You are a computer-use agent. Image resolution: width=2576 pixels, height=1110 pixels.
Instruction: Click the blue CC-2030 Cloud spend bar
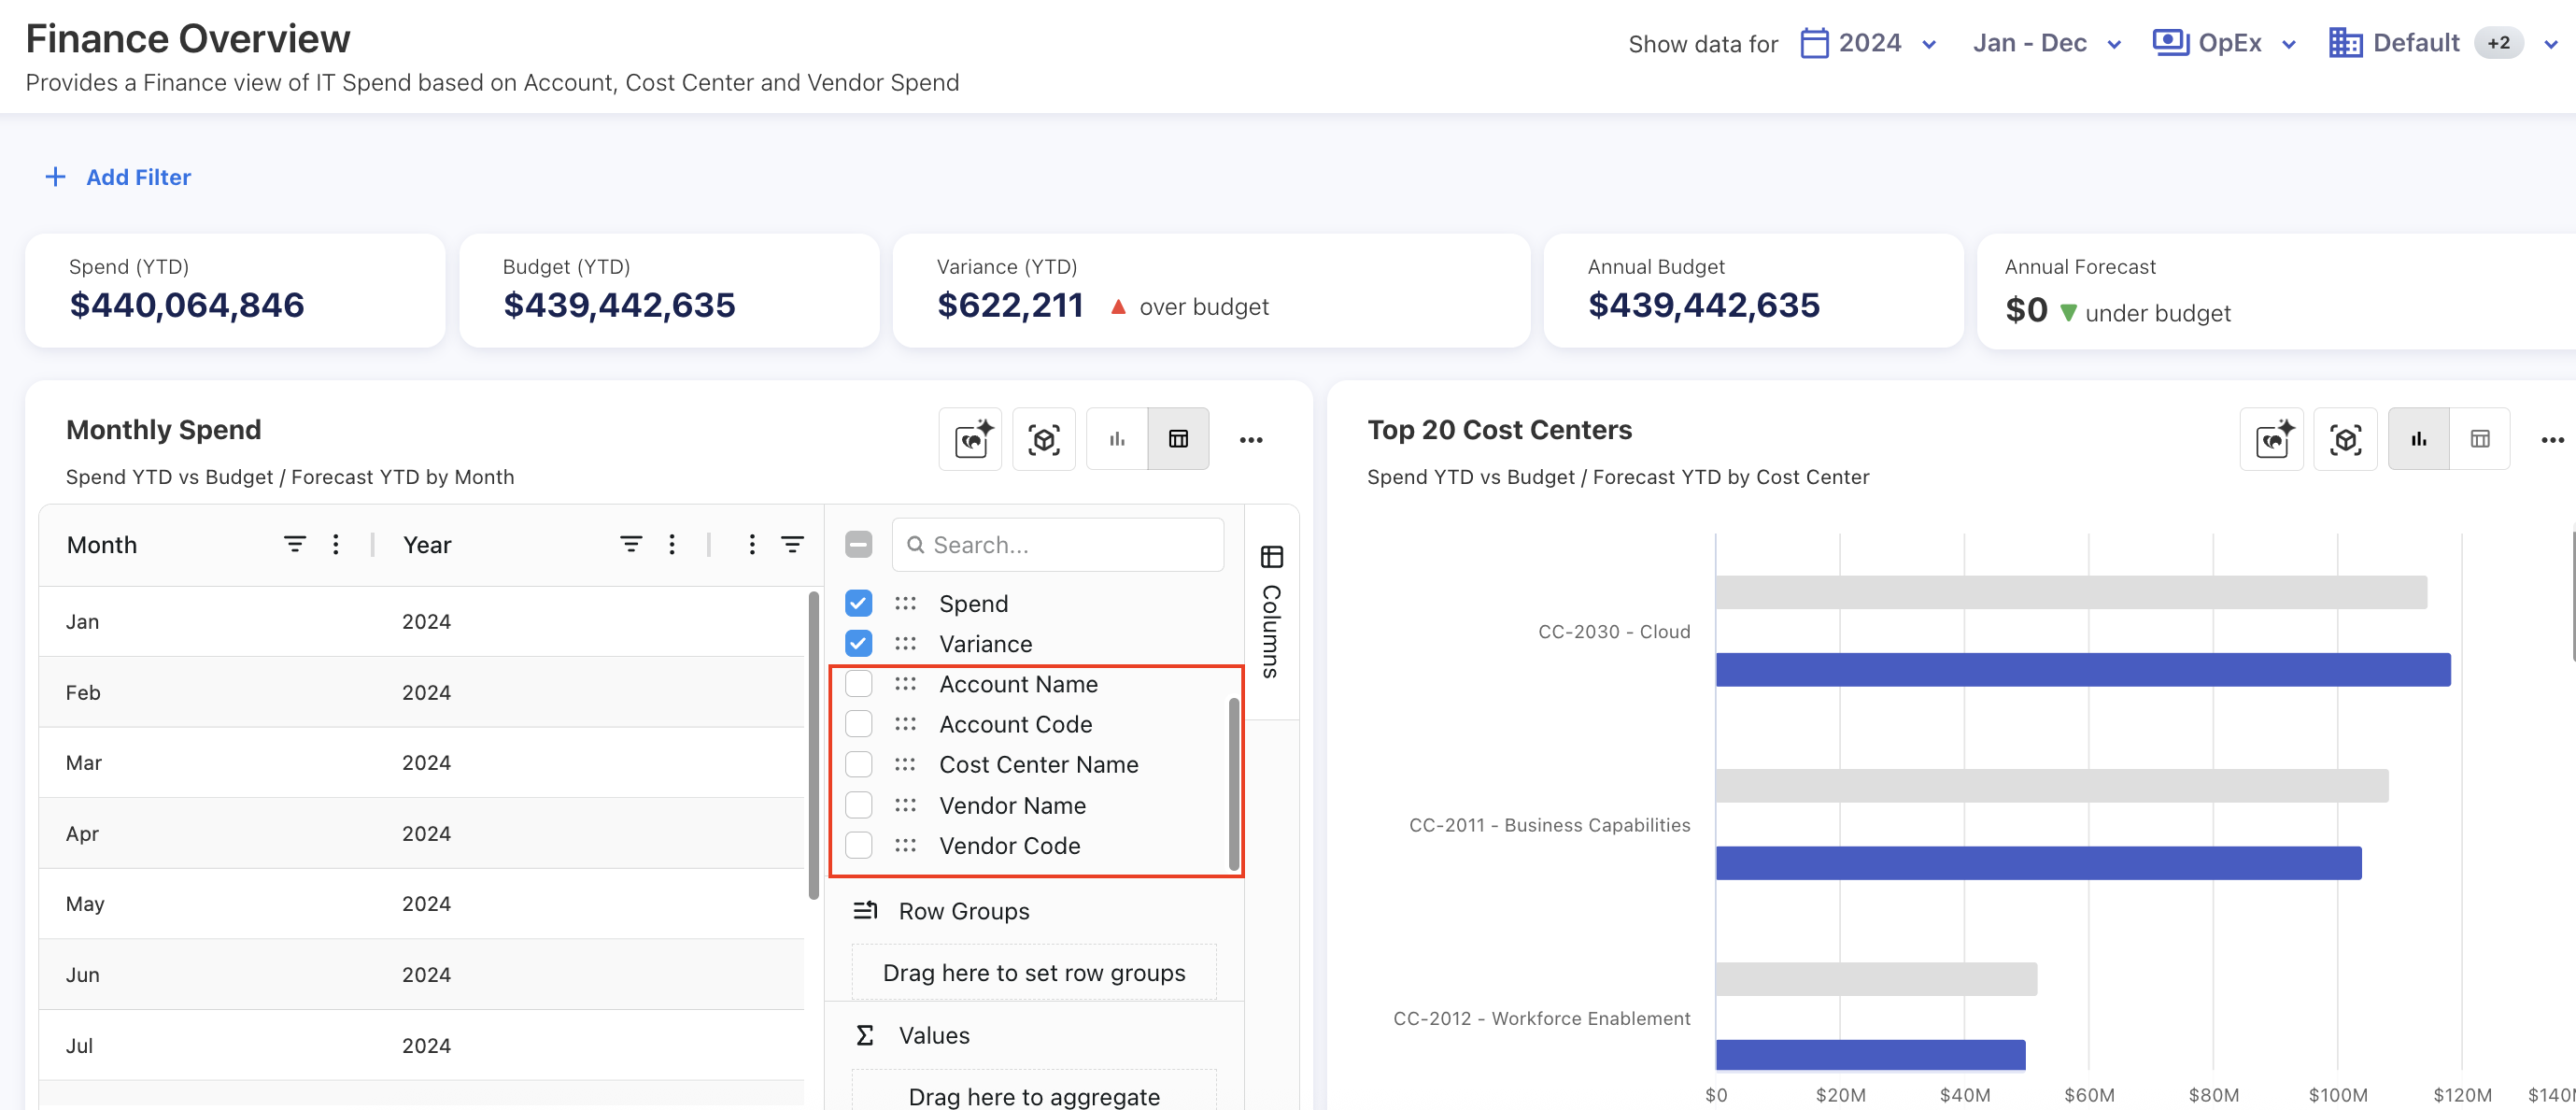(2082, 669)
